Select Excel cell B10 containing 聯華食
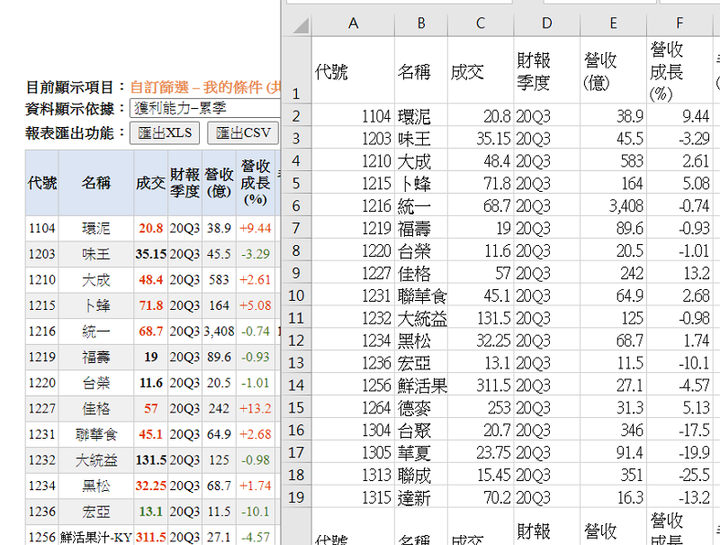The image size is (720, 545). click(x=421, y=296)
